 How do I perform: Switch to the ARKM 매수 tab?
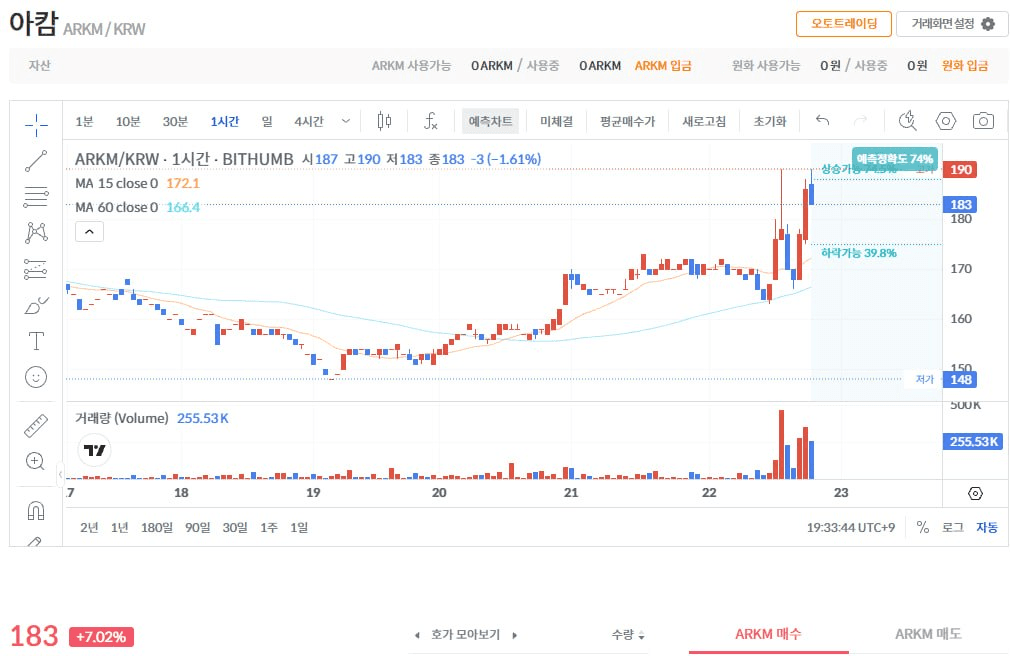pyautogui.click(x=768, y=634)
